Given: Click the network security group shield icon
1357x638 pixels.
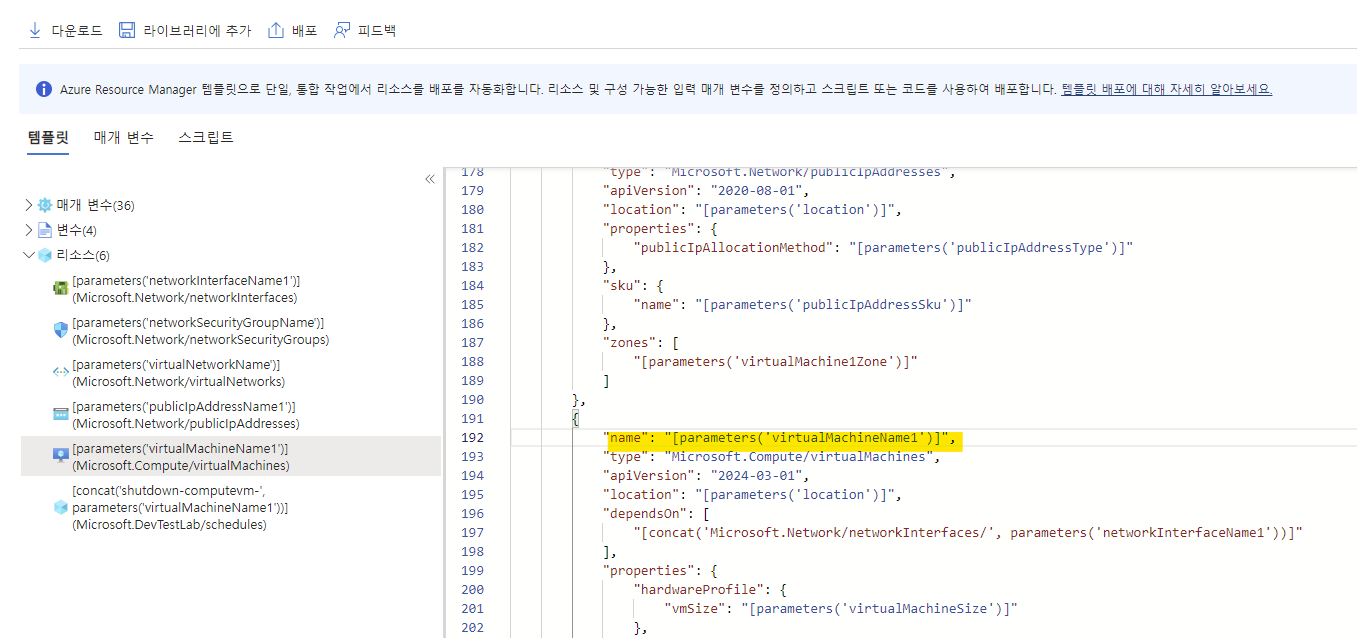Looking at the screenshot, I should coord(60,331).
